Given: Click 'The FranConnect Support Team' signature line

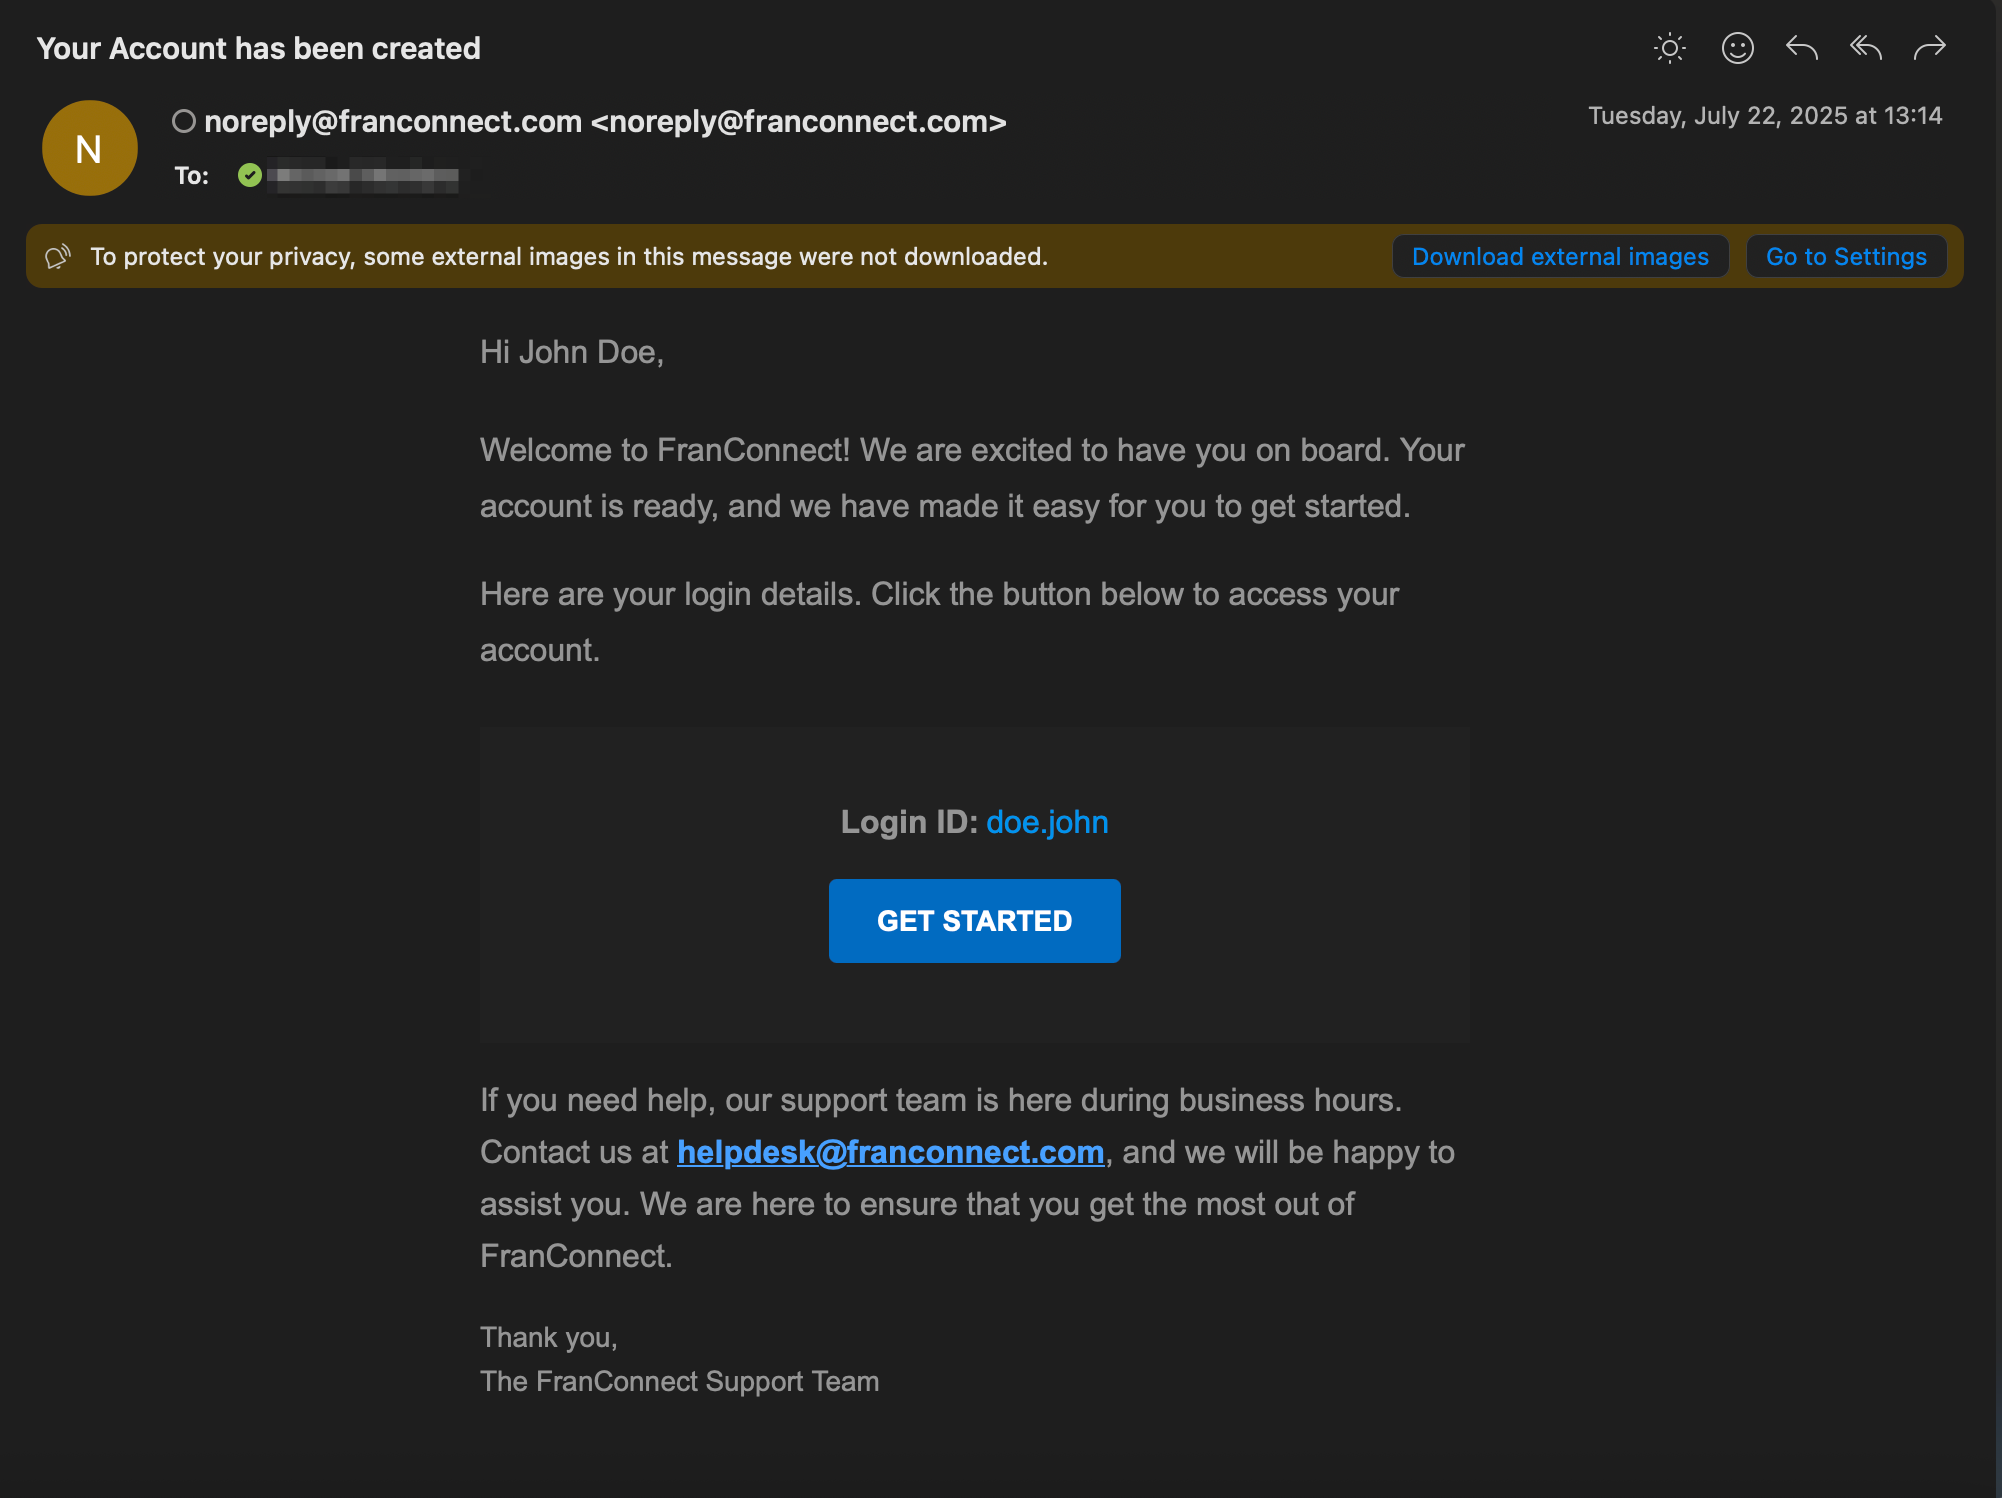Looking at the screenshot, I should coord(679,1381).
